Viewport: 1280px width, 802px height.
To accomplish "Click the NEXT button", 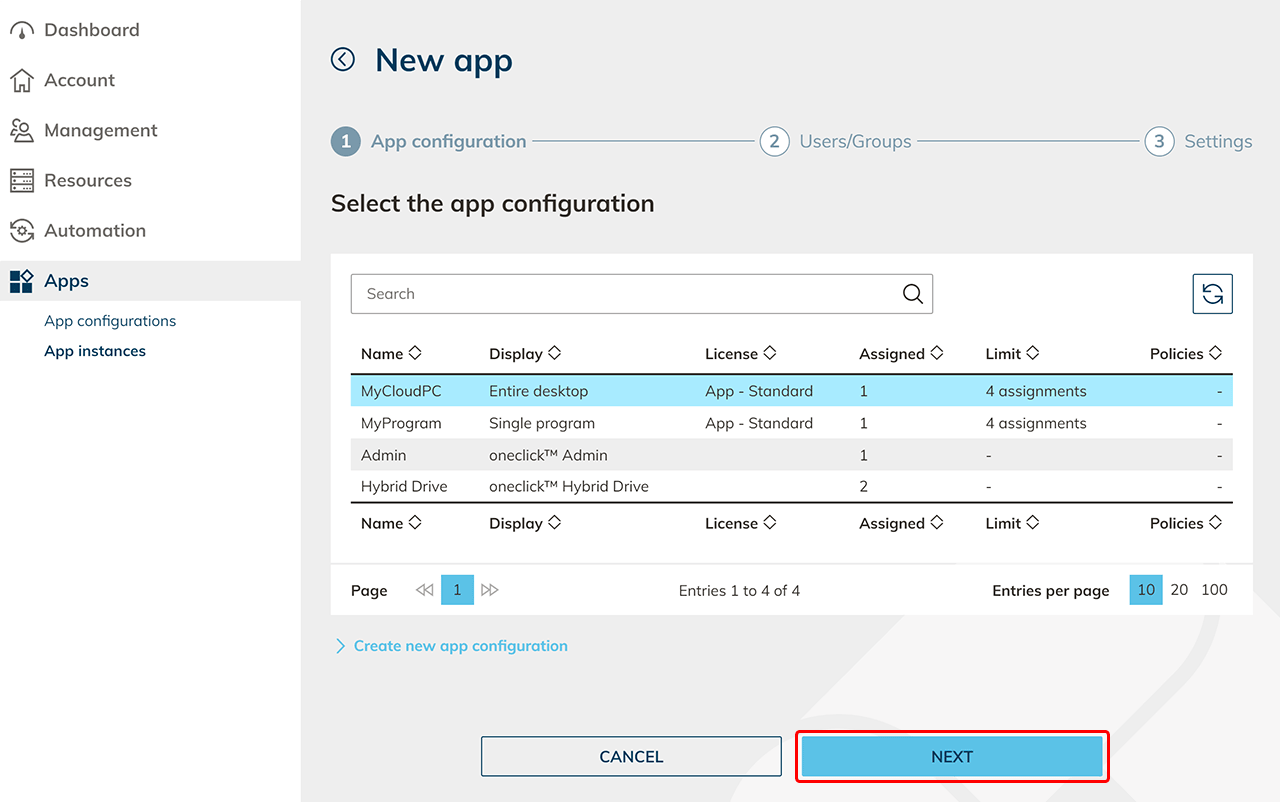I will [x=951, y=757].
